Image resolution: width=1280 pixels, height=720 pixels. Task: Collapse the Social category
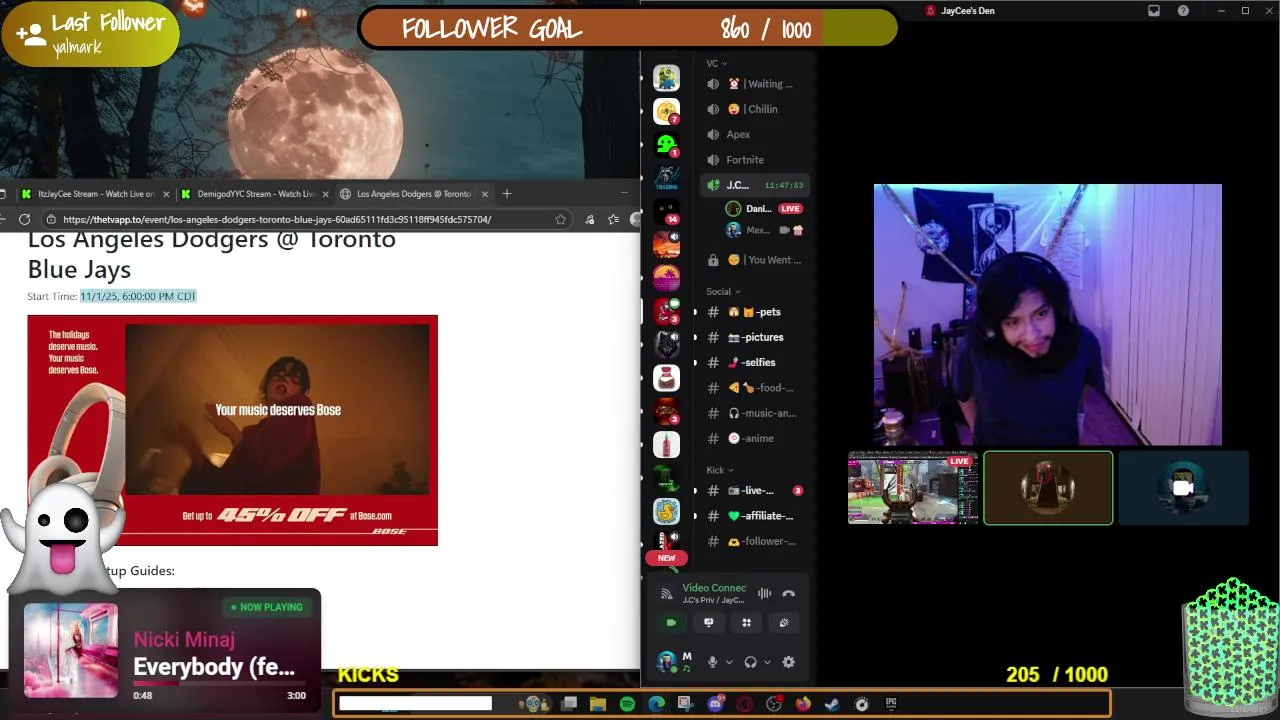(723, 292)
